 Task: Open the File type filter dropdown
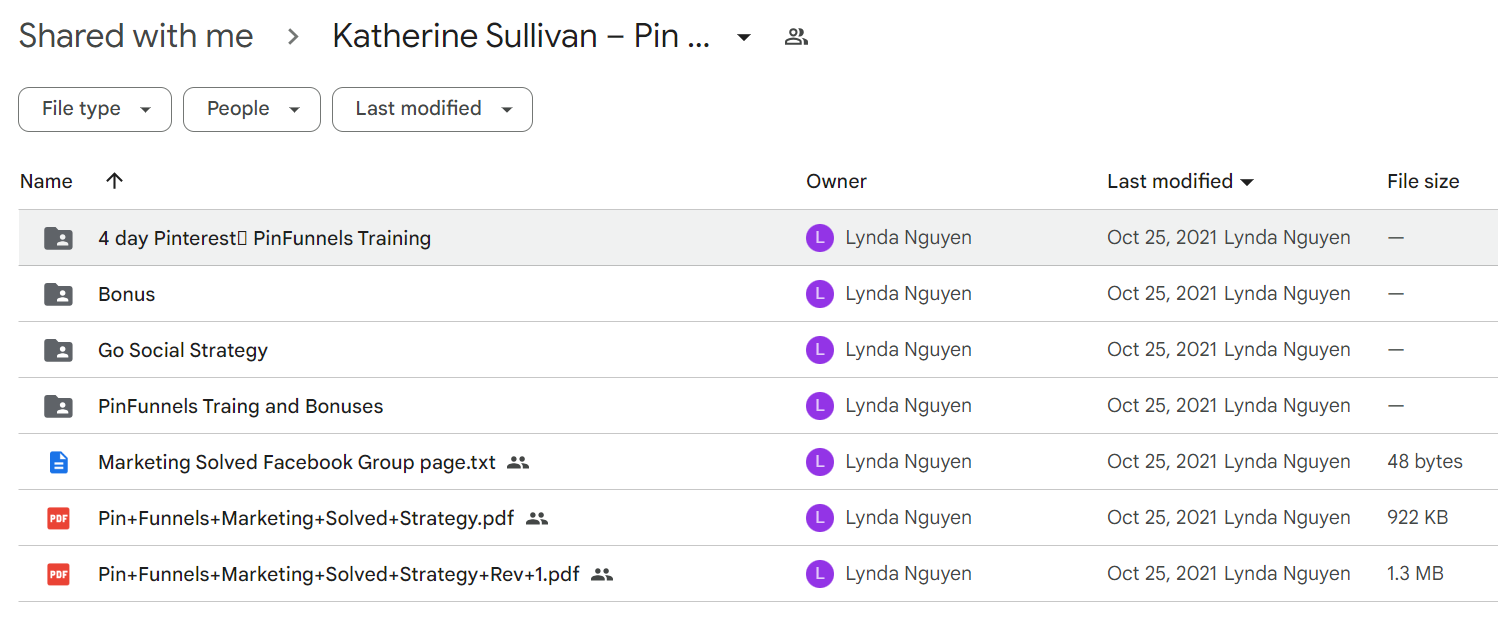[x=95, y=109]
